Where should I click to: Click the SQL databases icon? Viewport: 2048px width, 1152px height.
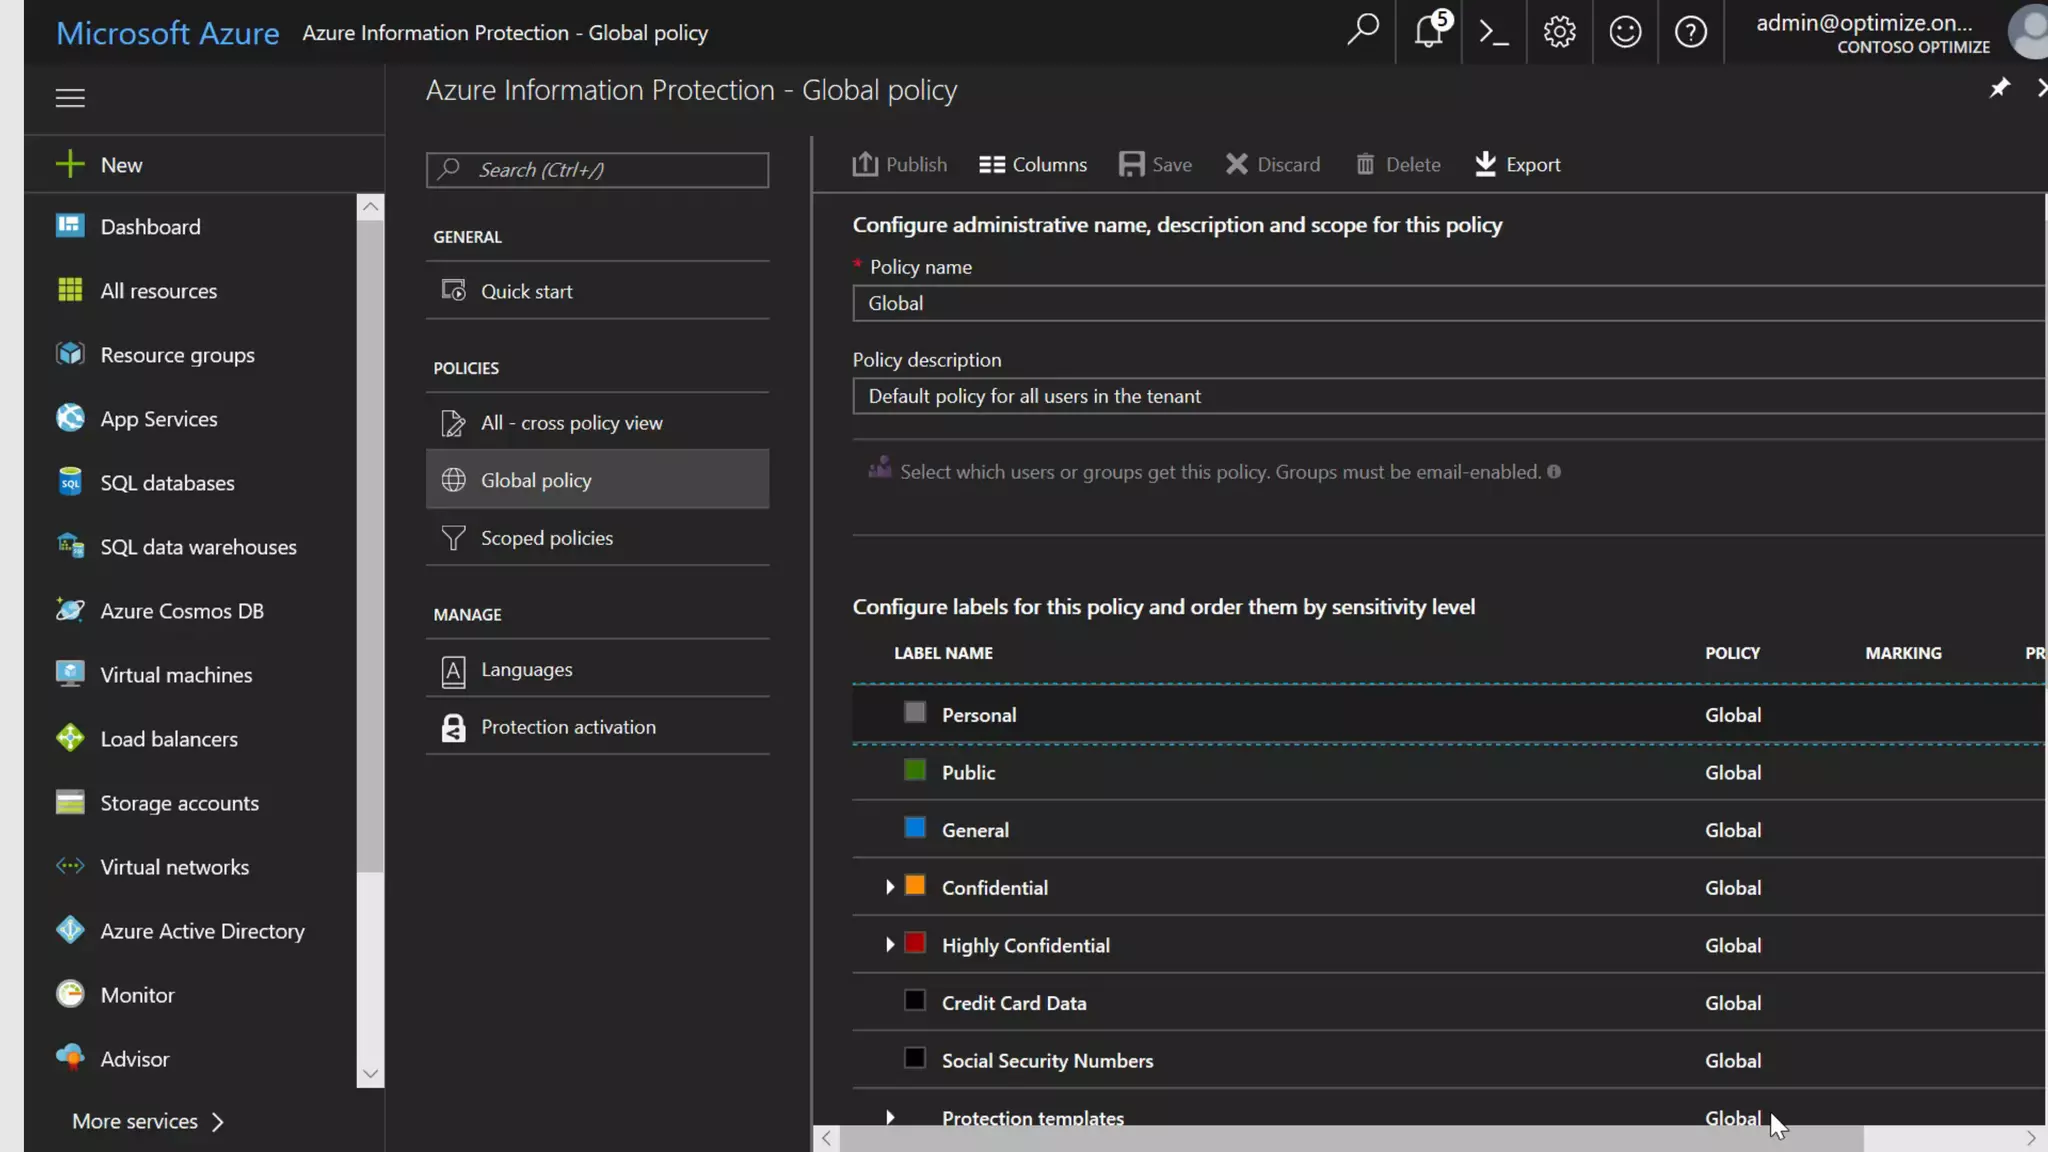(x=70, y=482)
